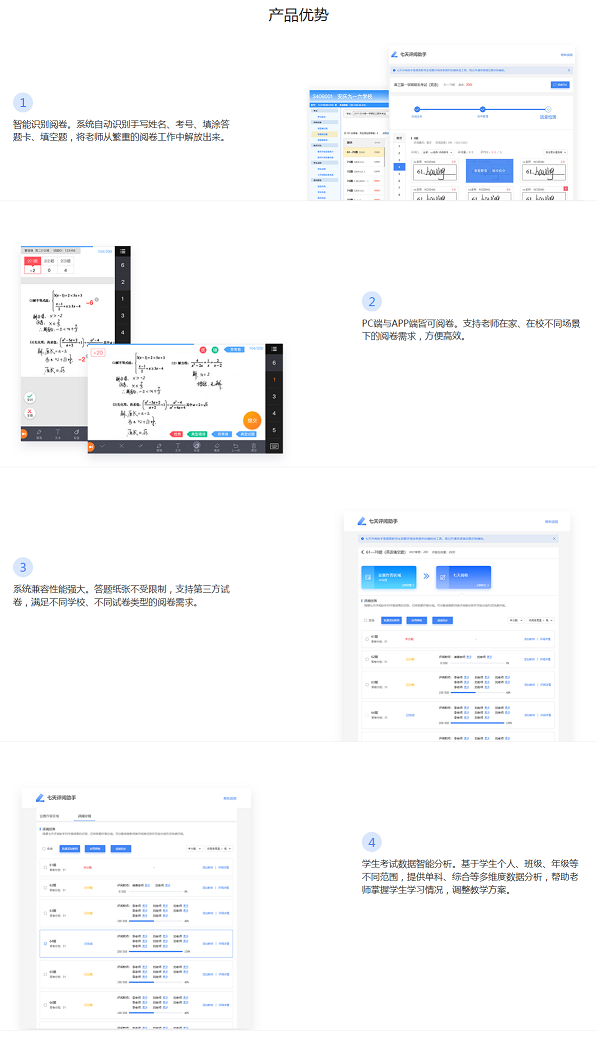The image size is (597, 1046).
Task: Click the green circle badge on front tablet header
Action: click(x=215, y=350)
